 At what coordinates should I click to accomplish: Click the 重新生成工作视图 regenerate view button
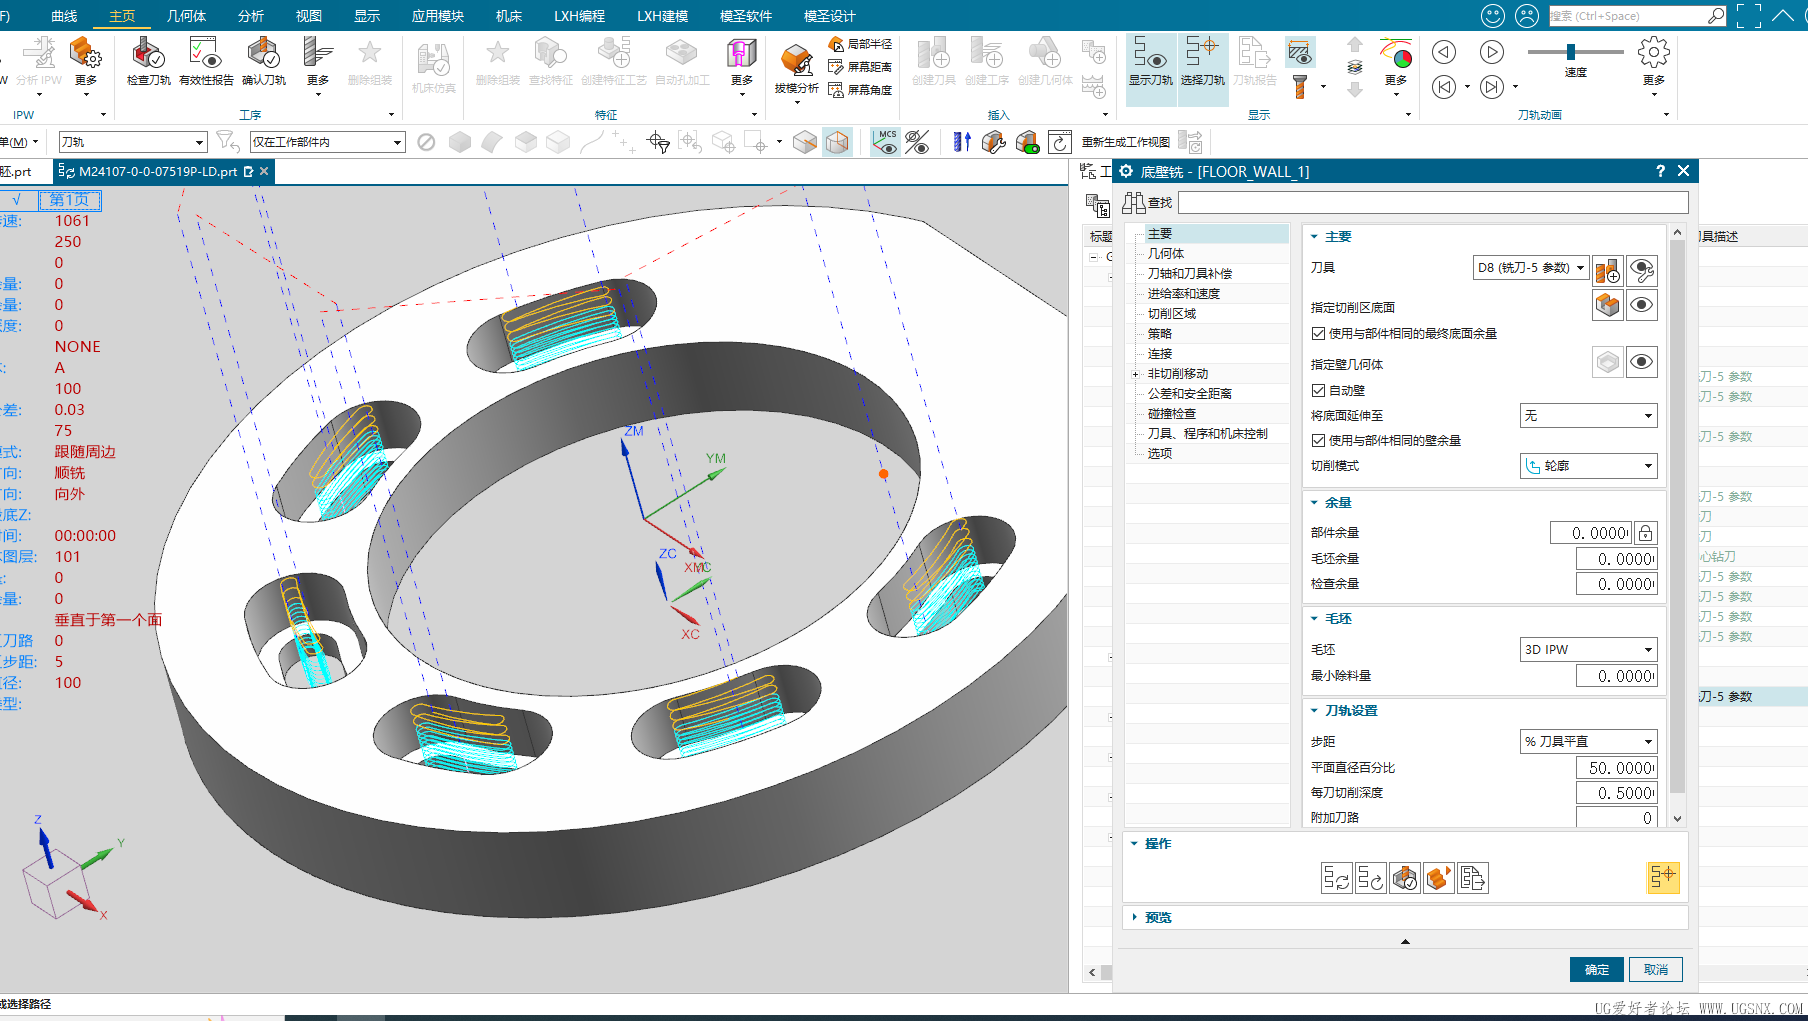click(1125, 142)
